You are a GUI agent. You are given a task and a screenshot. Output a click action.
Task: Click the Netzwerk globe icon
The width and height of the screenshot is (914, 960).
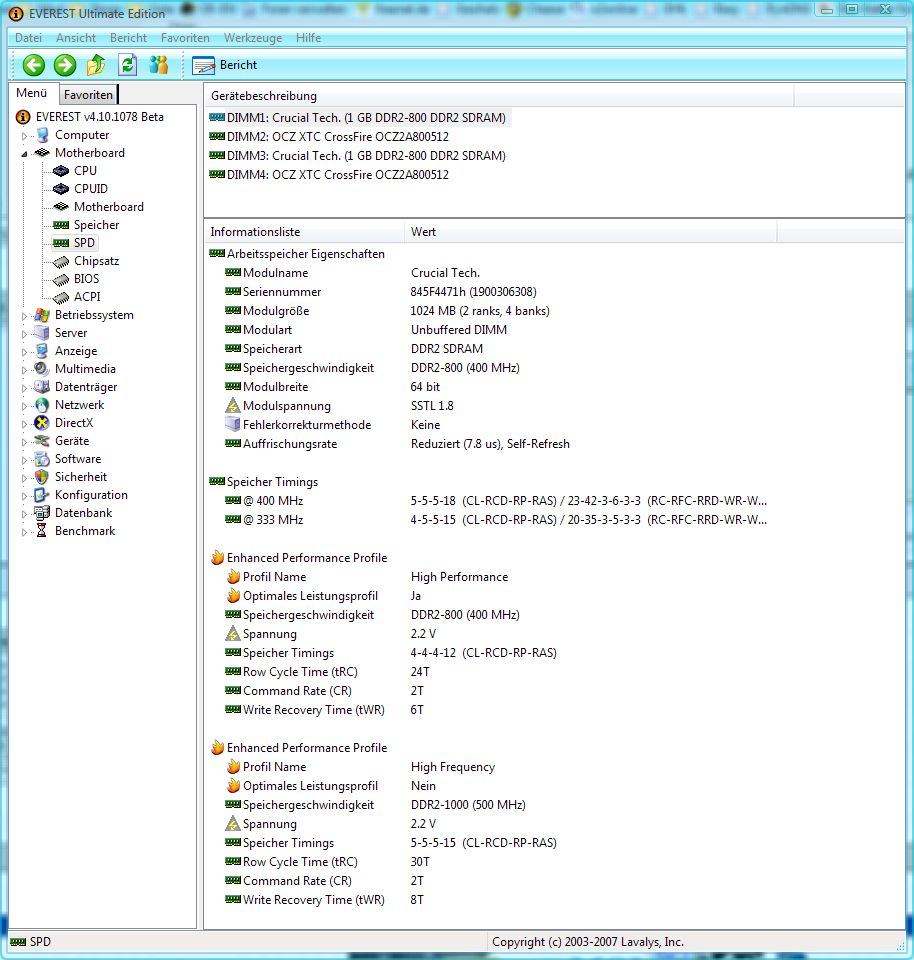(x=42, y=405)
